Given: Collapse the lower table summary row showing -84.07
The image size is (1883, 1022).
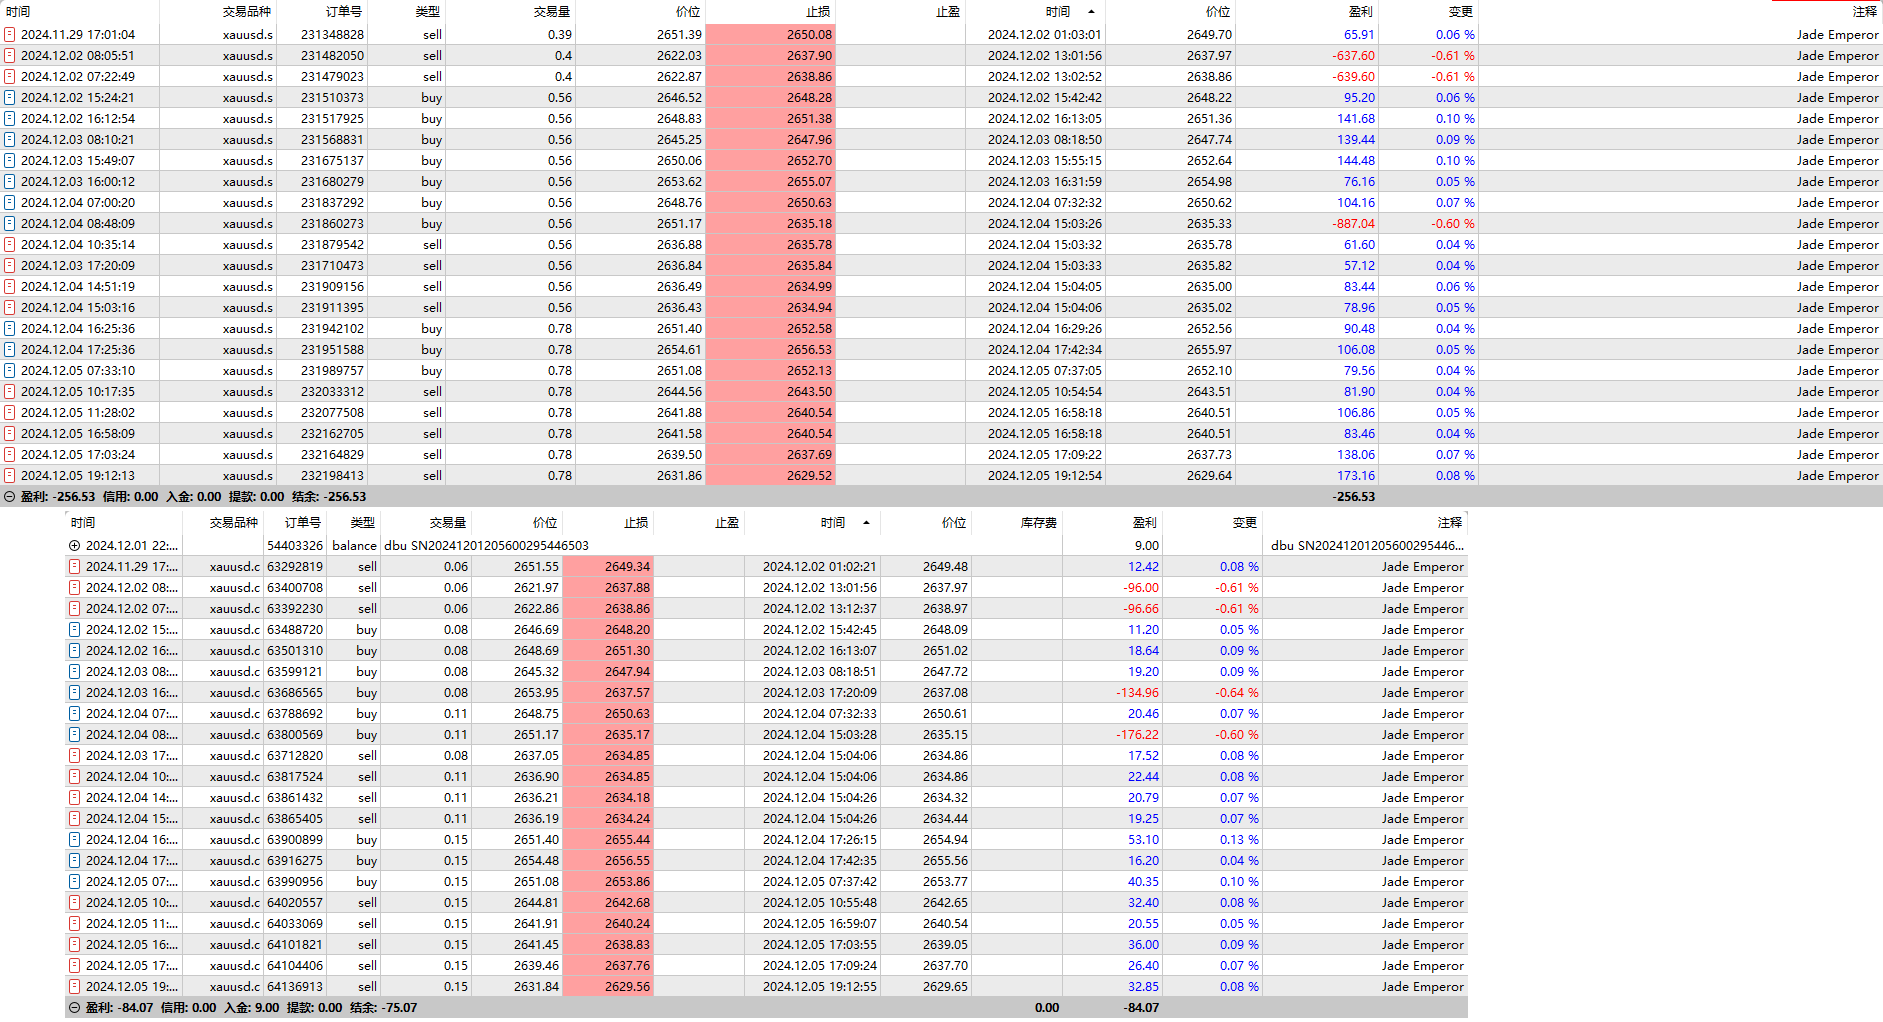Looking at the screenshot, I should click(74, 1007).
